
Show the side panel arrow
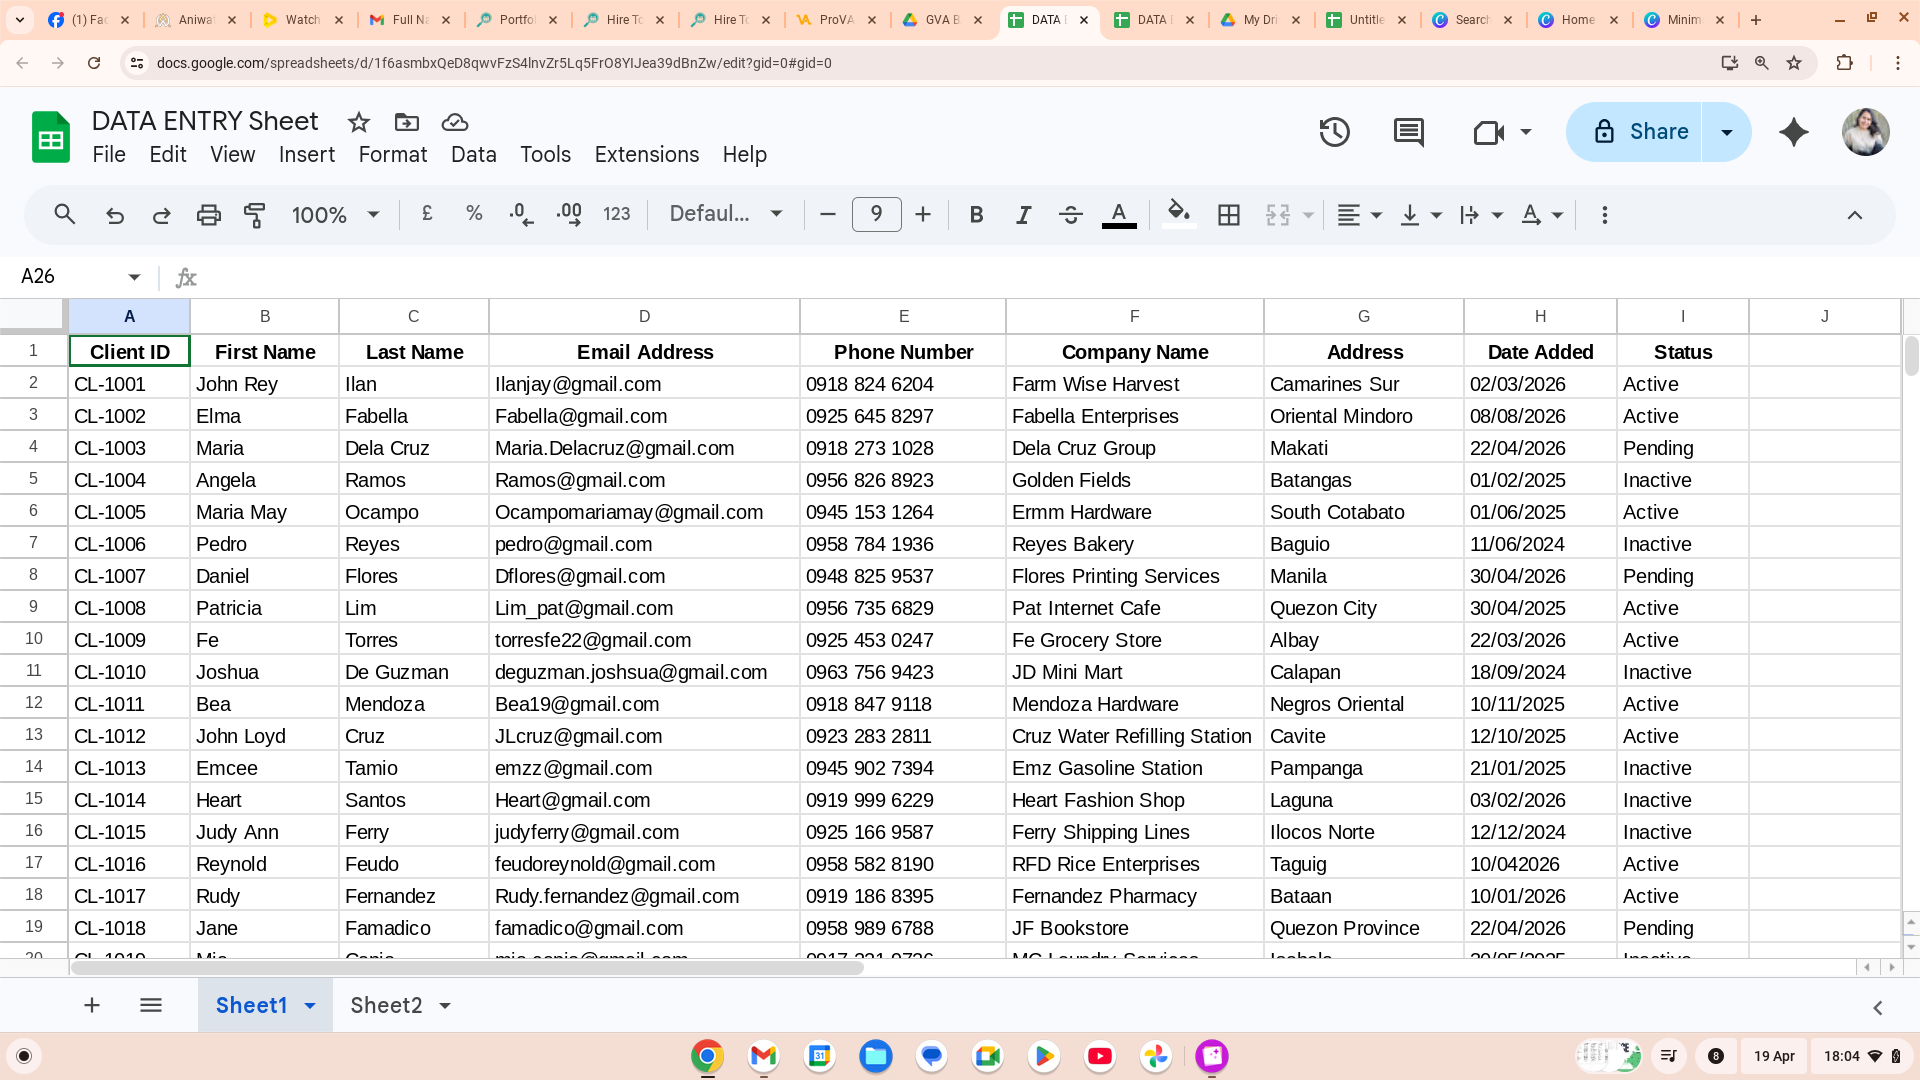click(1878, 1008)
